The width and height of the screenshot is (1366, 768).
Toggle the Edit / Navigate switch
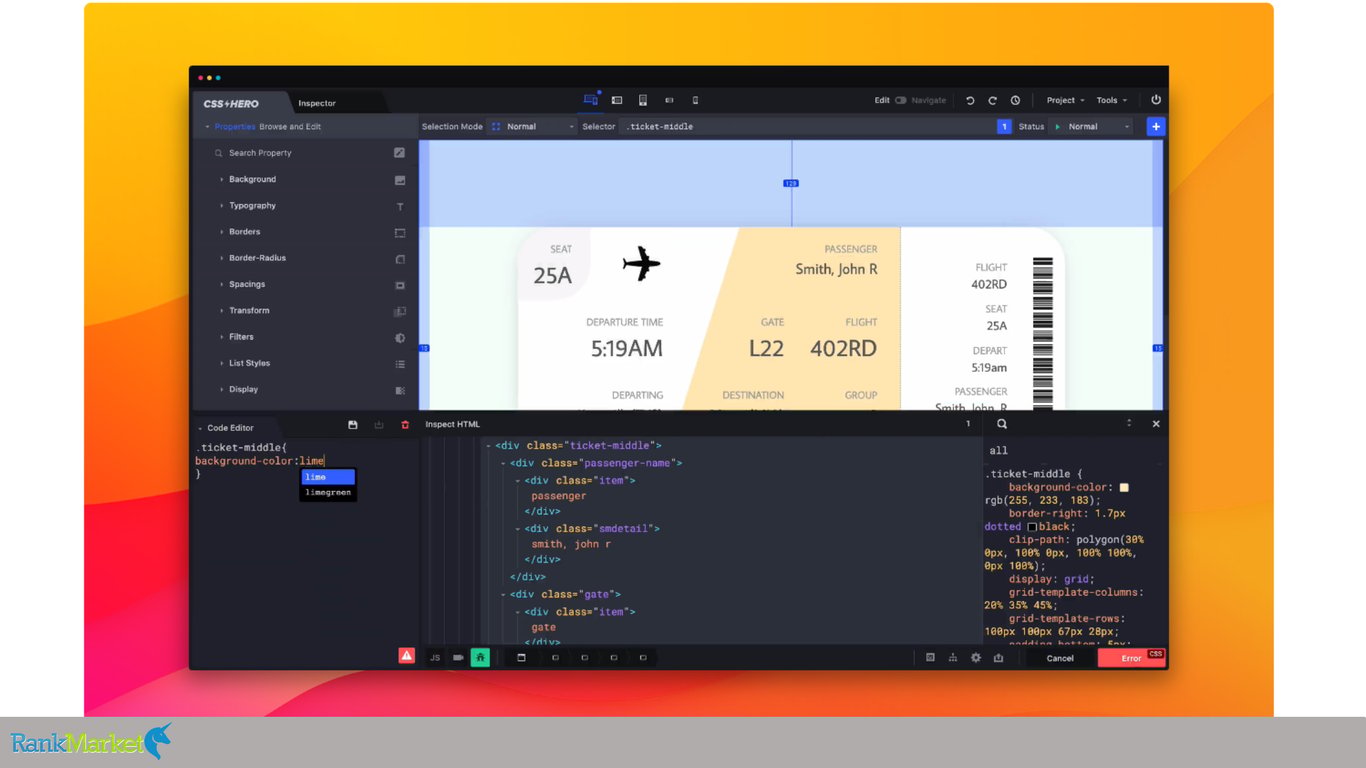(x=901, y=100)
